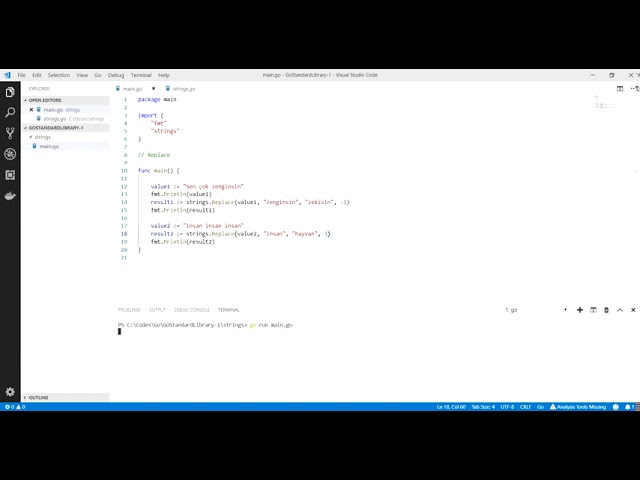Open the View menu
Viewport: 640px width, 480px height.
[x=82, y=75]
